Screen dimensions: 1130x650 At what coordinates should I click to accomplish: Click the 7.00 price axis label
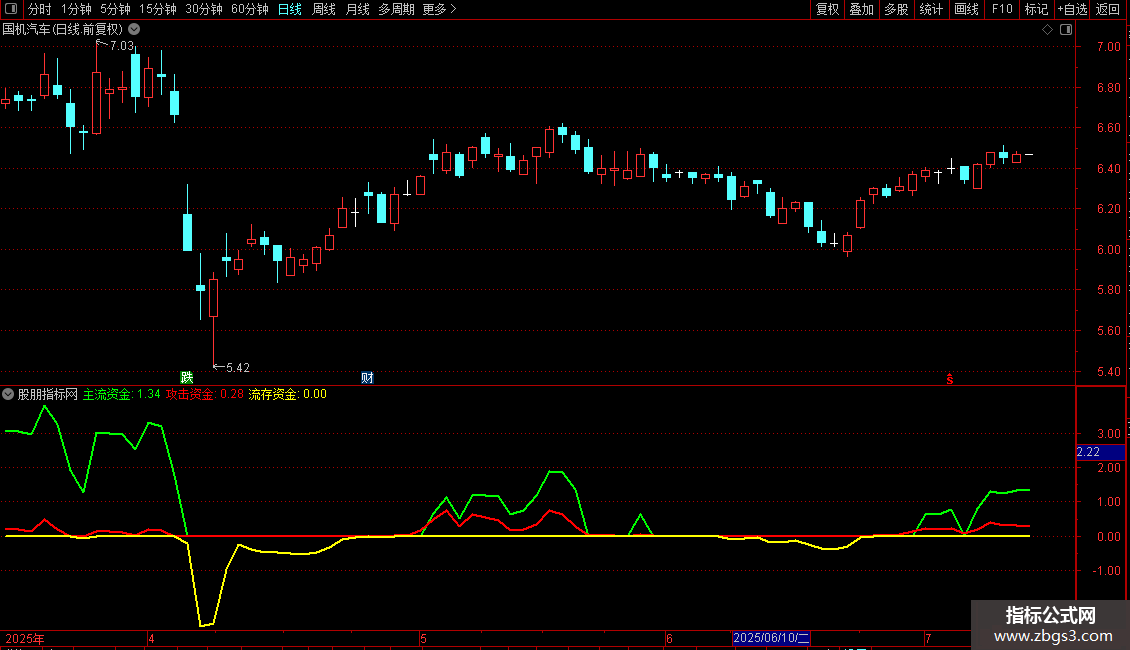[1108, 47]
